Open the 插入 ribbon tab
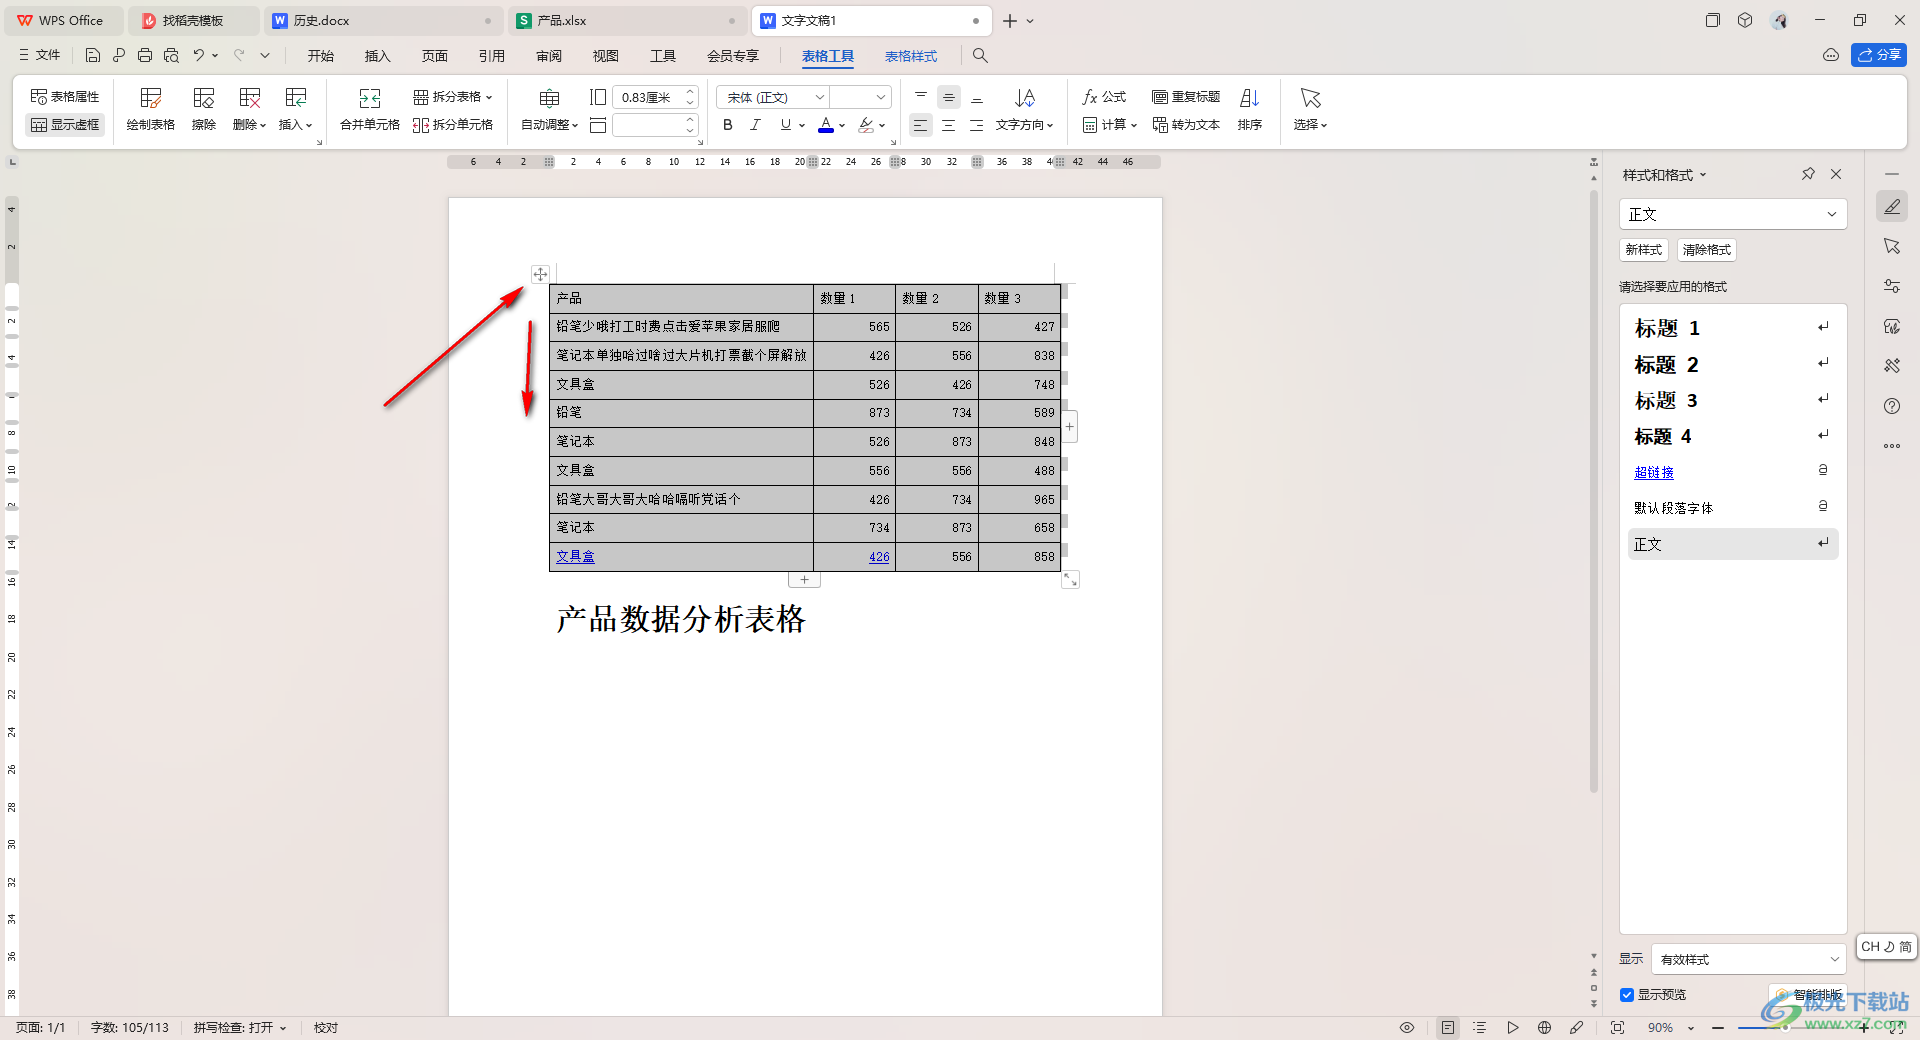 (377, 56)
